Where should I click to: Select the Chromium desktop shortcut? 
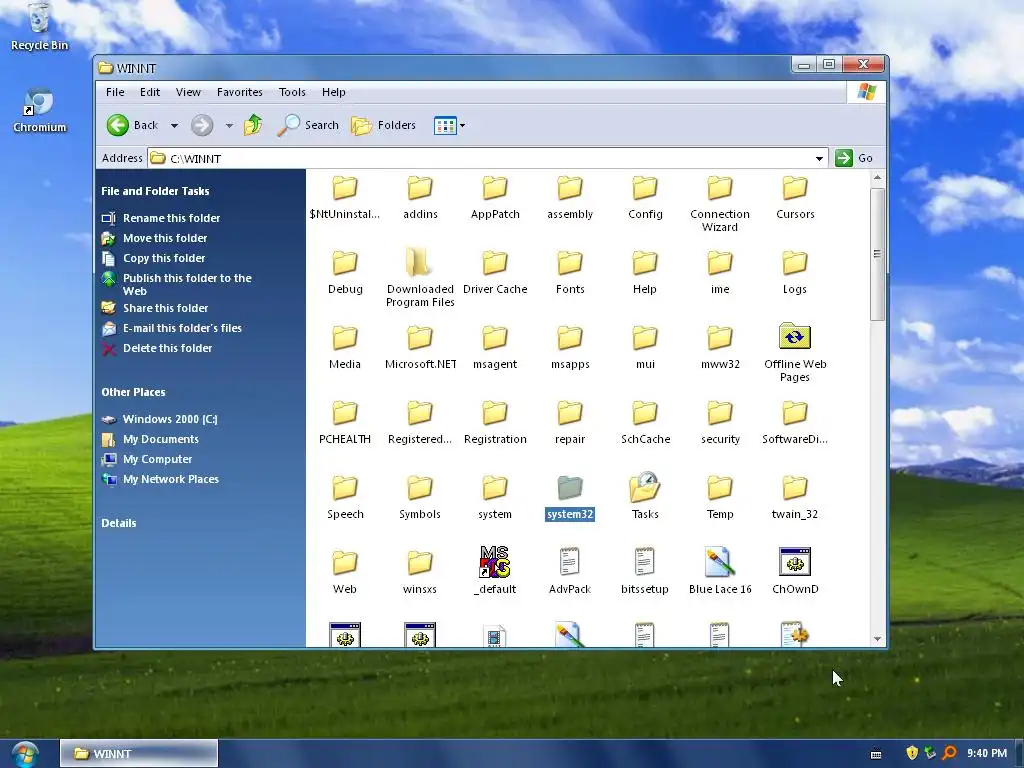pos(39,110)
